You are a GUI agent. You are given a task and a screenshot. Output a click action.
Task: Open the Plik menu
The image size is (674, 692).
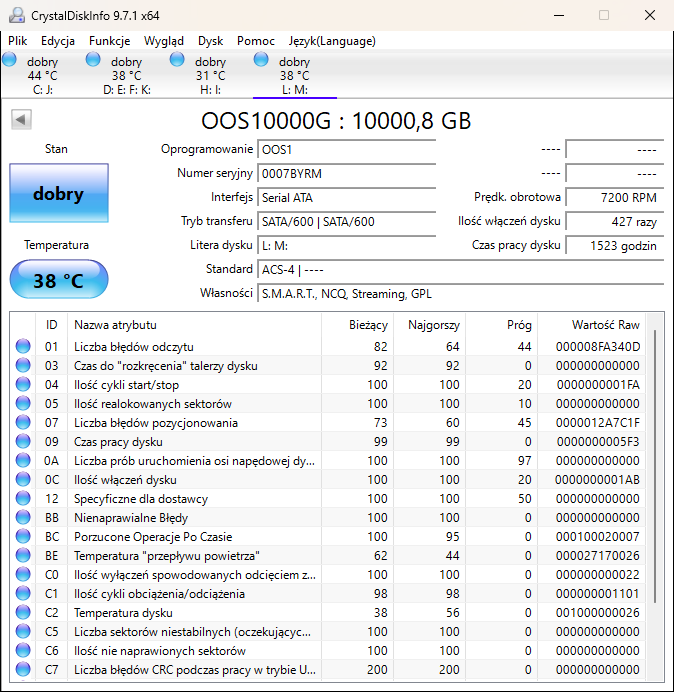pos(18,41)
